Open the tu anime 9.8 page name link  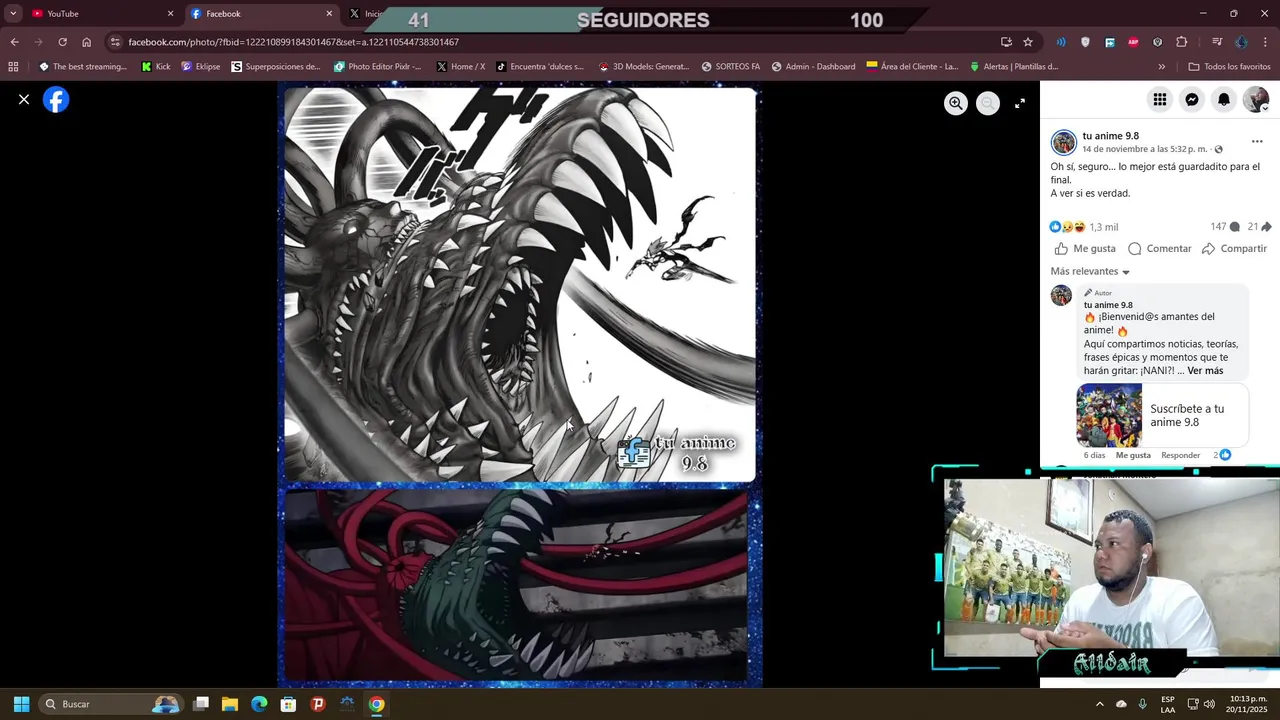[x=1111, y=136]
